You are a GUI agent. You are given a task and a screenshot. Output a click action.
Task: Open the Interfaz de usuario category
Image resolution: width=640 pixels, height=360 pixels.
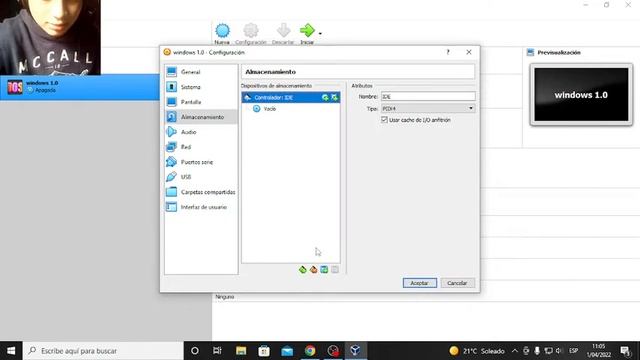201,207
